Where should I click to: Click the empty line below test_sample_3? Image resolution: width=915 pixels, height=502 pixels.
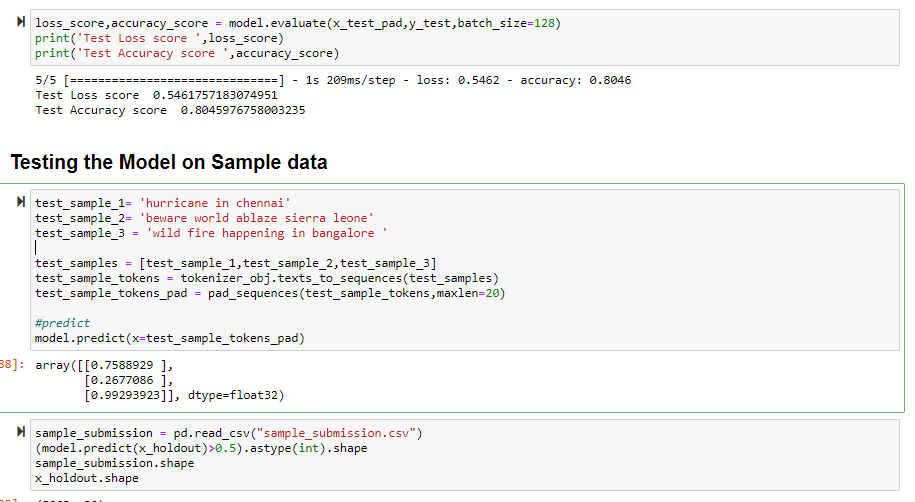tap(200, 248)
